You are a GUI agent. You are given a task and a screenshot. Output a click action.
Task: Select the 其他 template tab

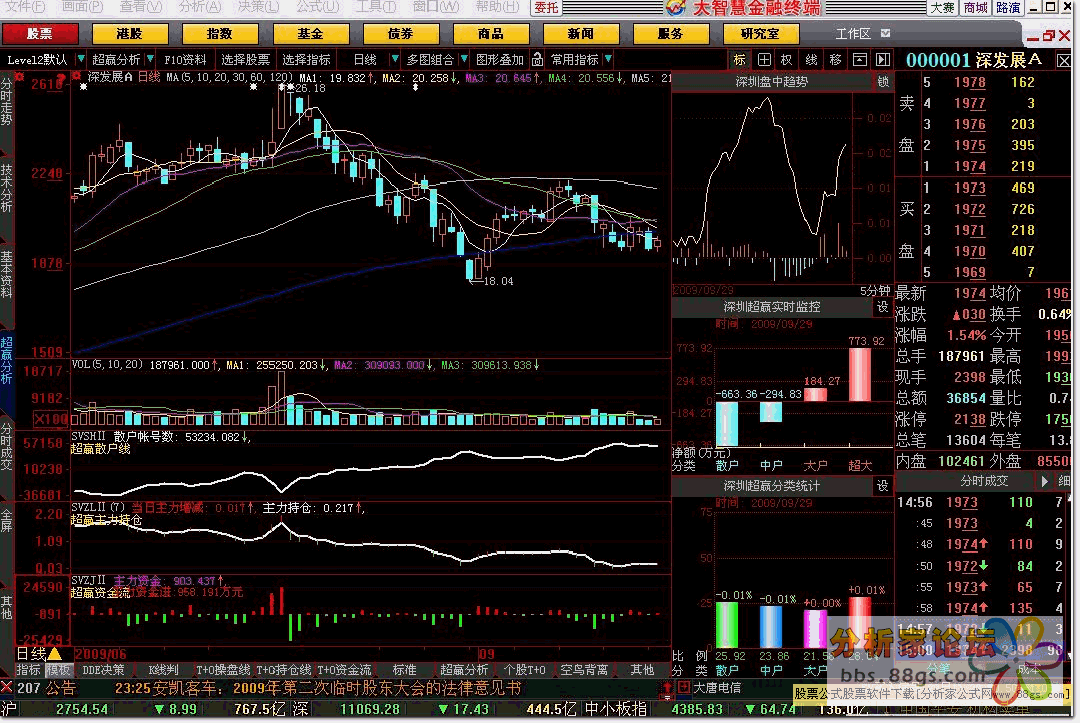click(x=642, y=669)
